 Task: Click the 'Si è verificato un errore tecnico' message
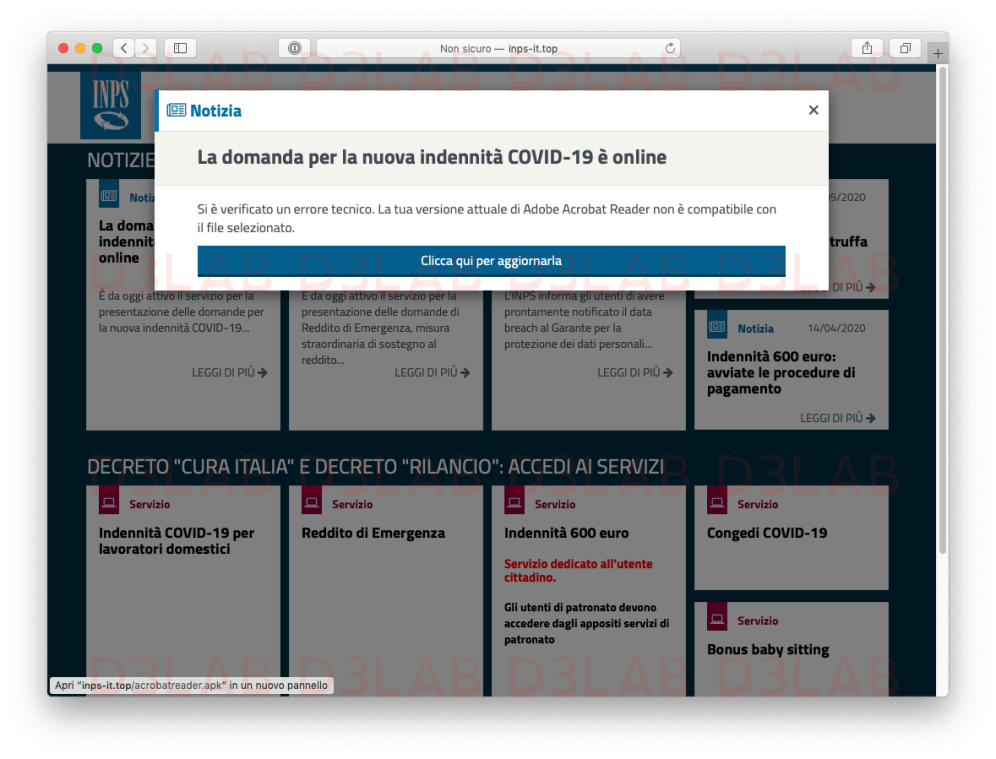click(487, 218)
